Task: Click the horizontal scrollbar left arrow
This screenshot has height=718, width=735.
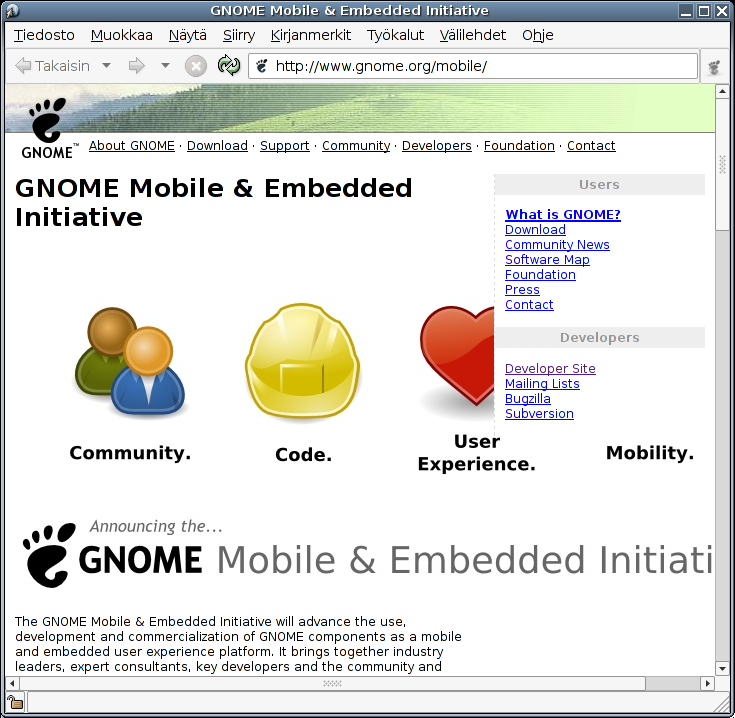Action: pos(12,683)
